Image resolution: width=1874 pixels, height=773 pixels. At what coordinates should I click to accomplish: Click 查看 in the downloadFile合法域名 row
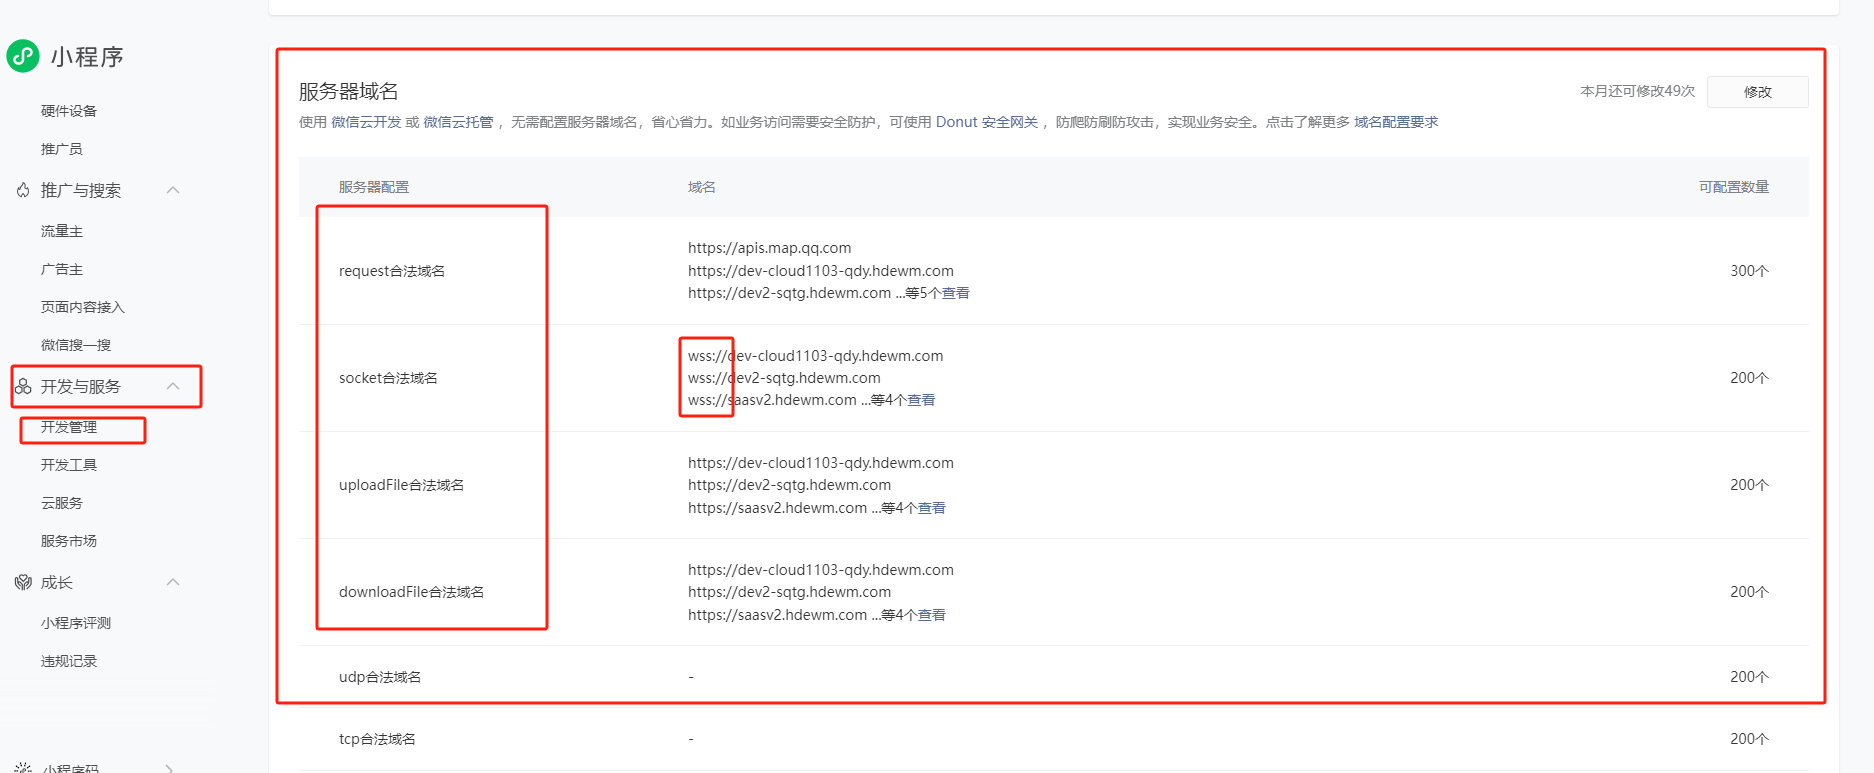pyautogui.click(x=931, y=615)
